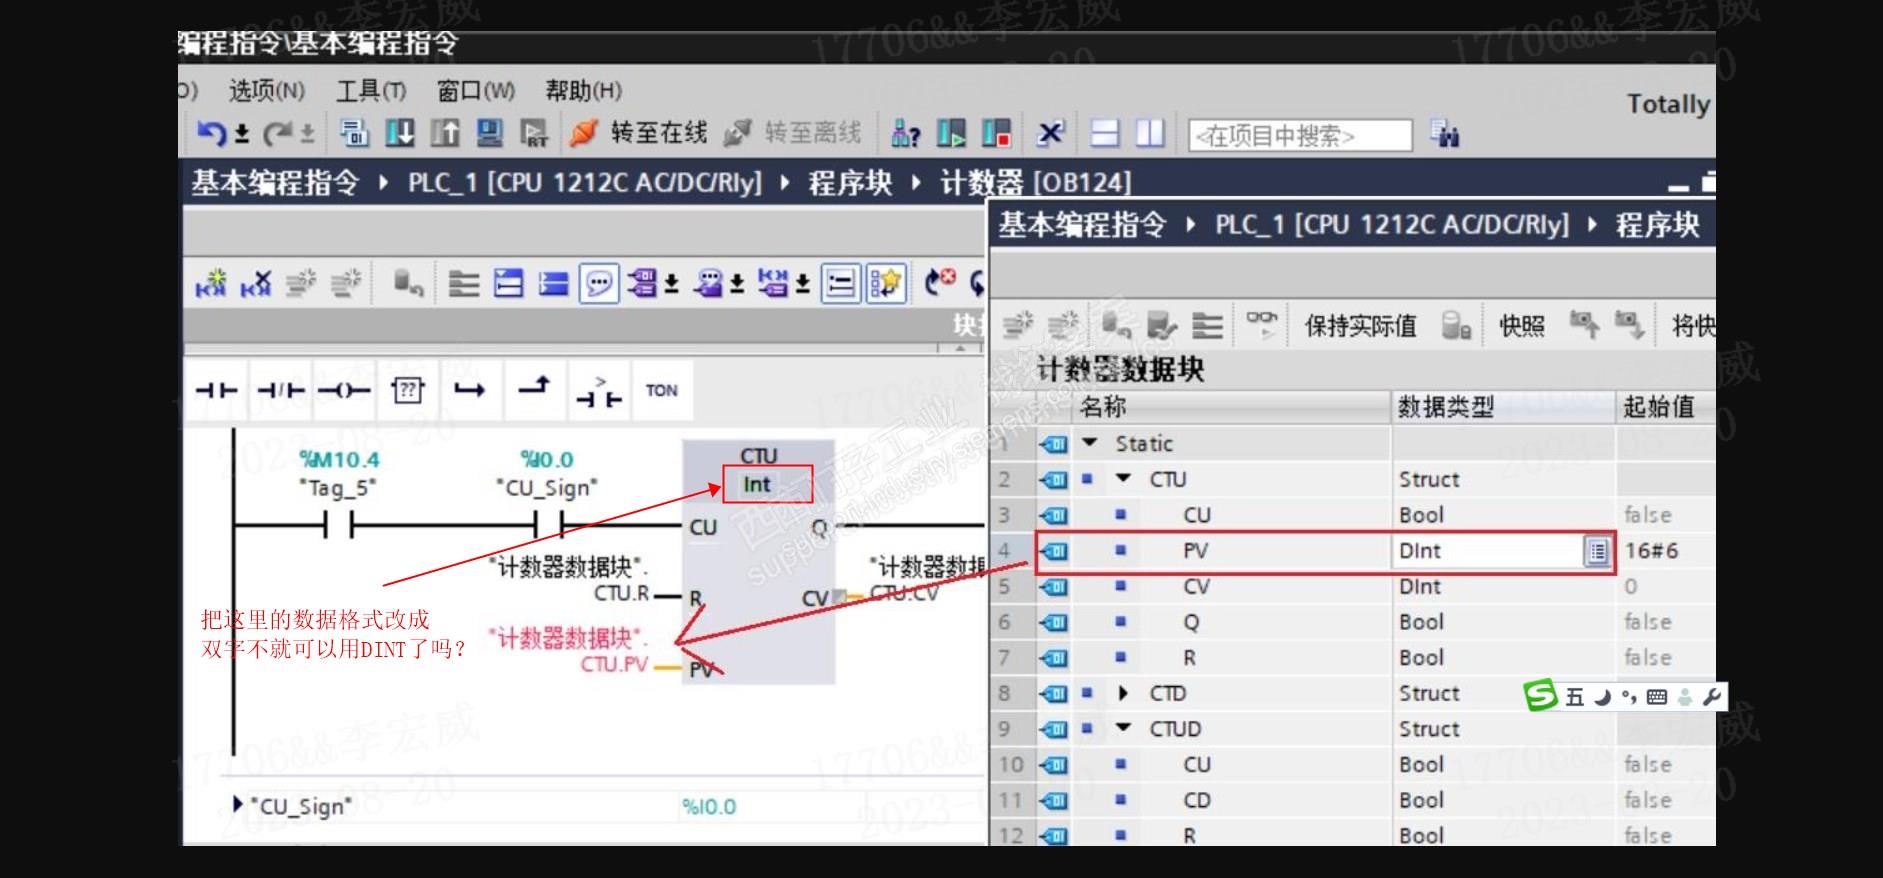
Task: Click the Stop CPU icon
Action: point(996,132)
